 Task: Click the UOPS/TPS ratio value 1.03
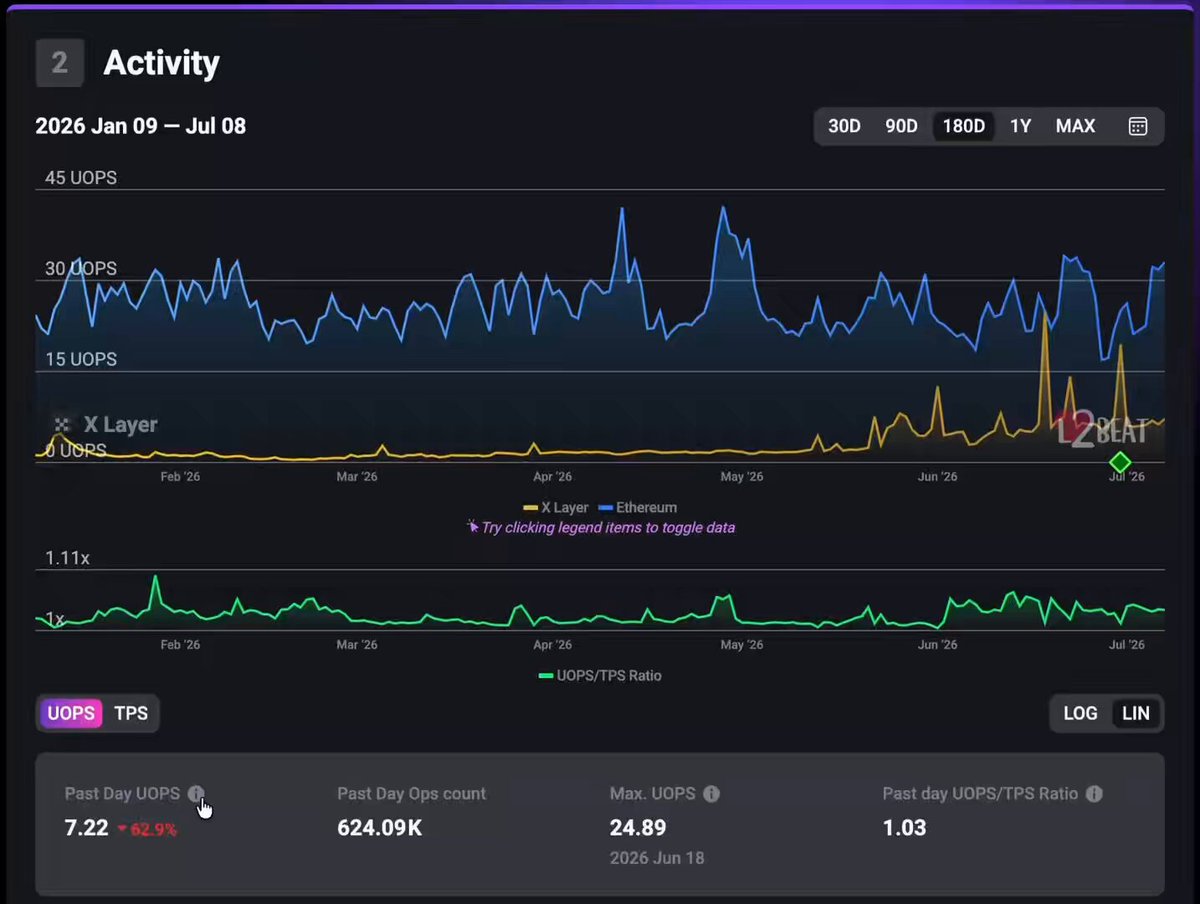[904, 828]
